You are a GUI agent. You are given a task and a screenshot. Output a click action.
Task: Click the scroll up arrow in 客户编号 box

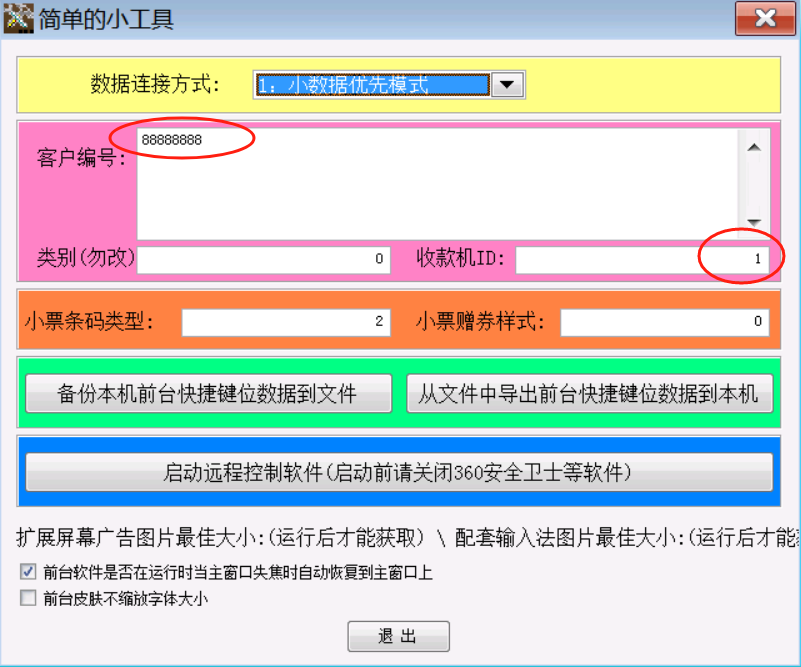754,148
